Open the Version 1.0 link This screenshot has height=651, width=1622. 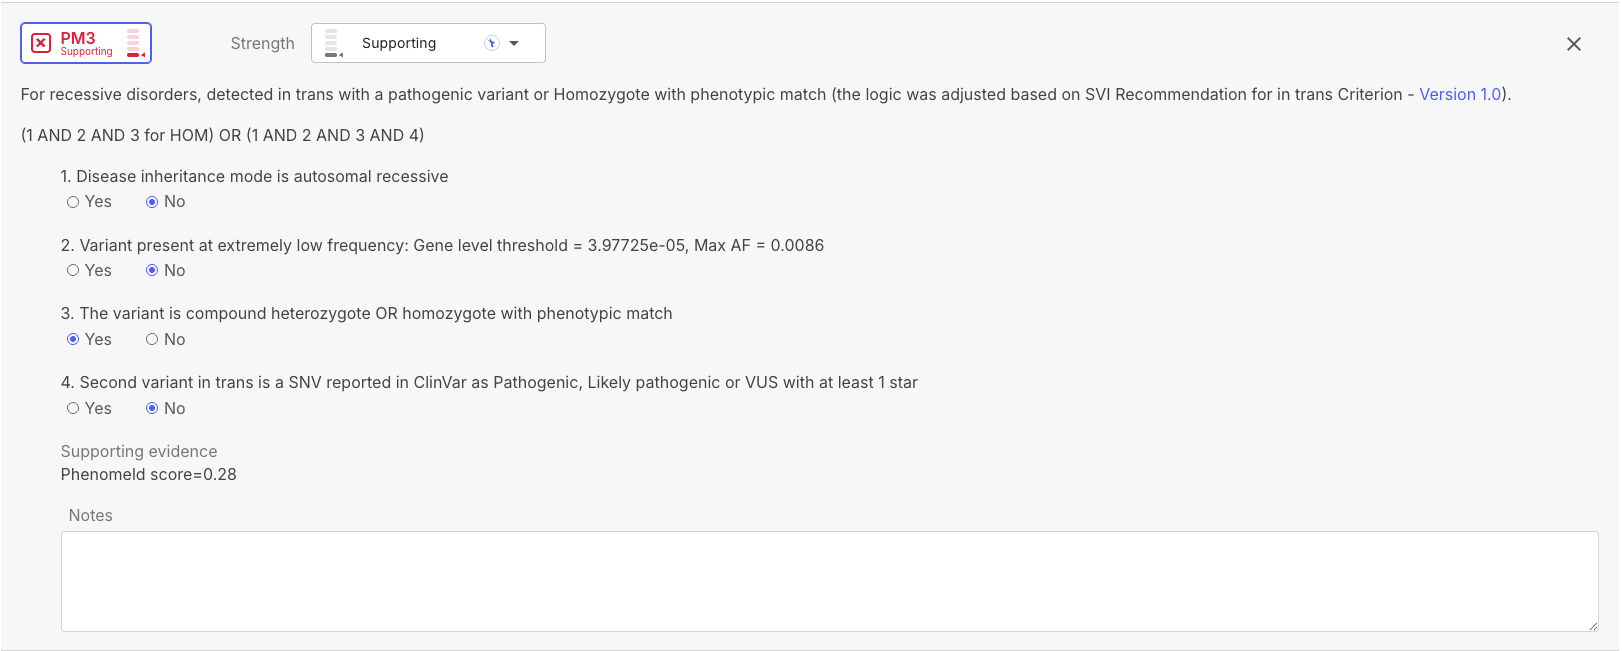click(1460, 94)
